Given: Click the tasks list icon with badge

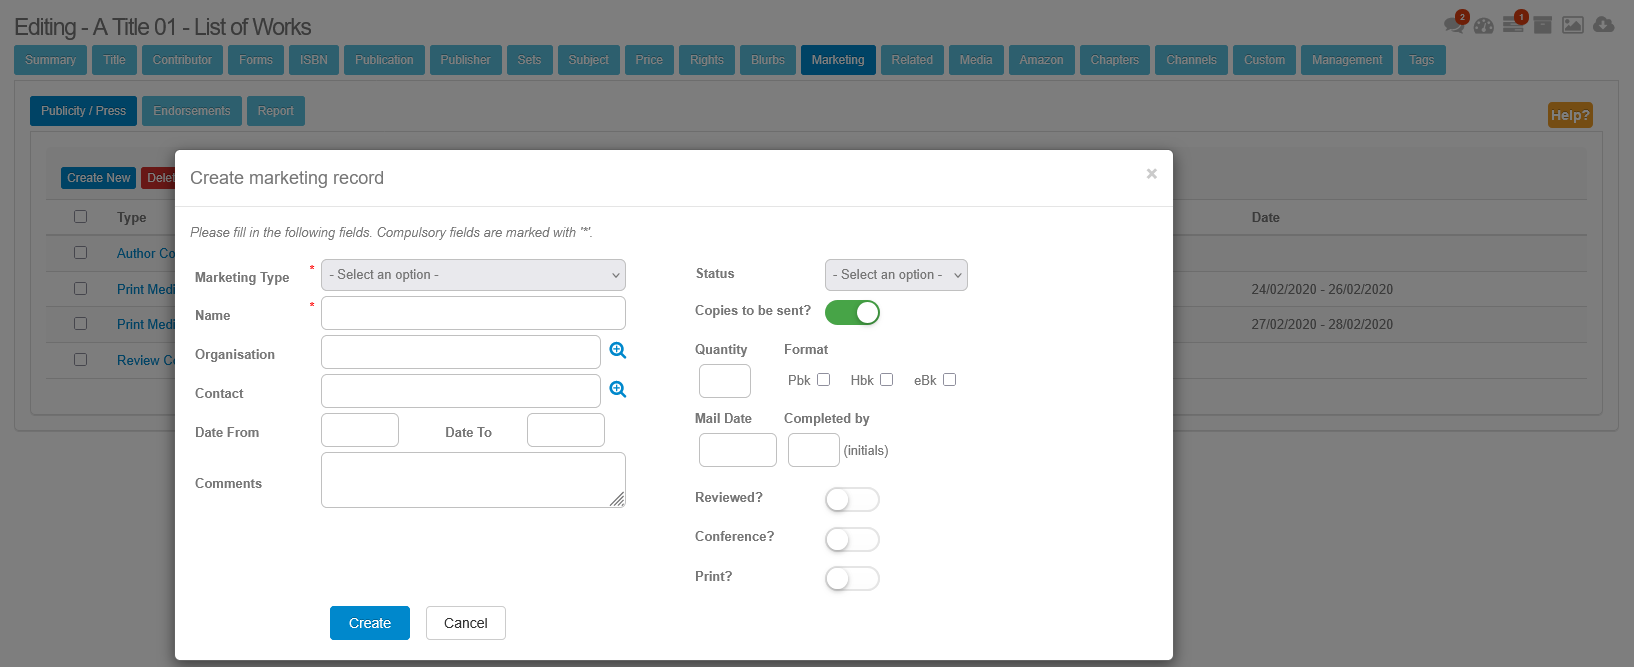Looking at the screenshot, I should [1513, 25].
